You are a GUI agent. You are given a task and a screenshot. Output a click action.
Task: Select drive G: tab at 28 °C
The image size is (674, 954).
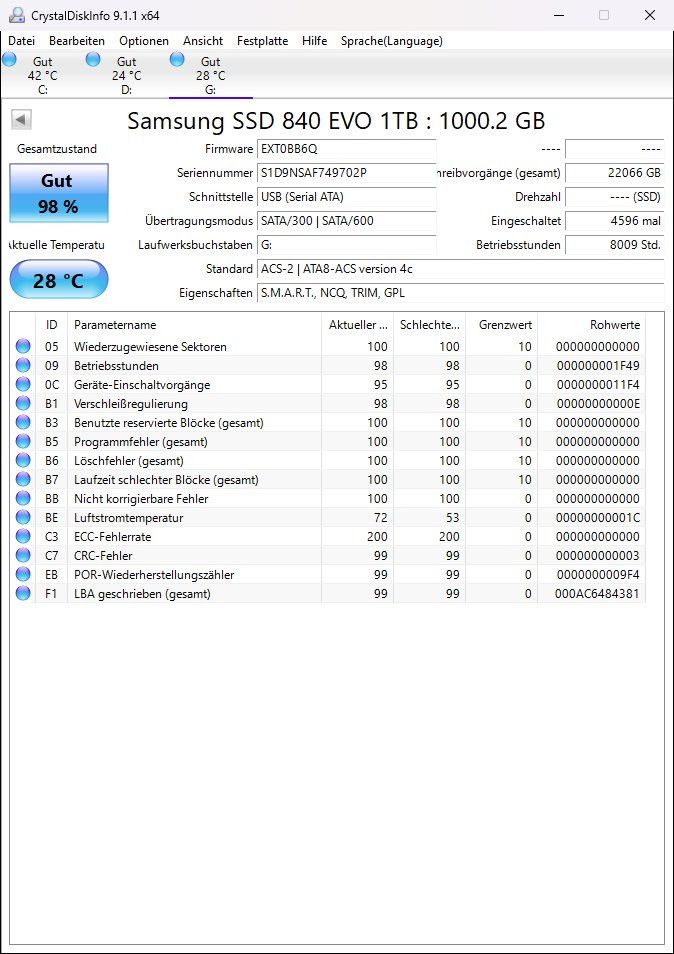(210, 75)
